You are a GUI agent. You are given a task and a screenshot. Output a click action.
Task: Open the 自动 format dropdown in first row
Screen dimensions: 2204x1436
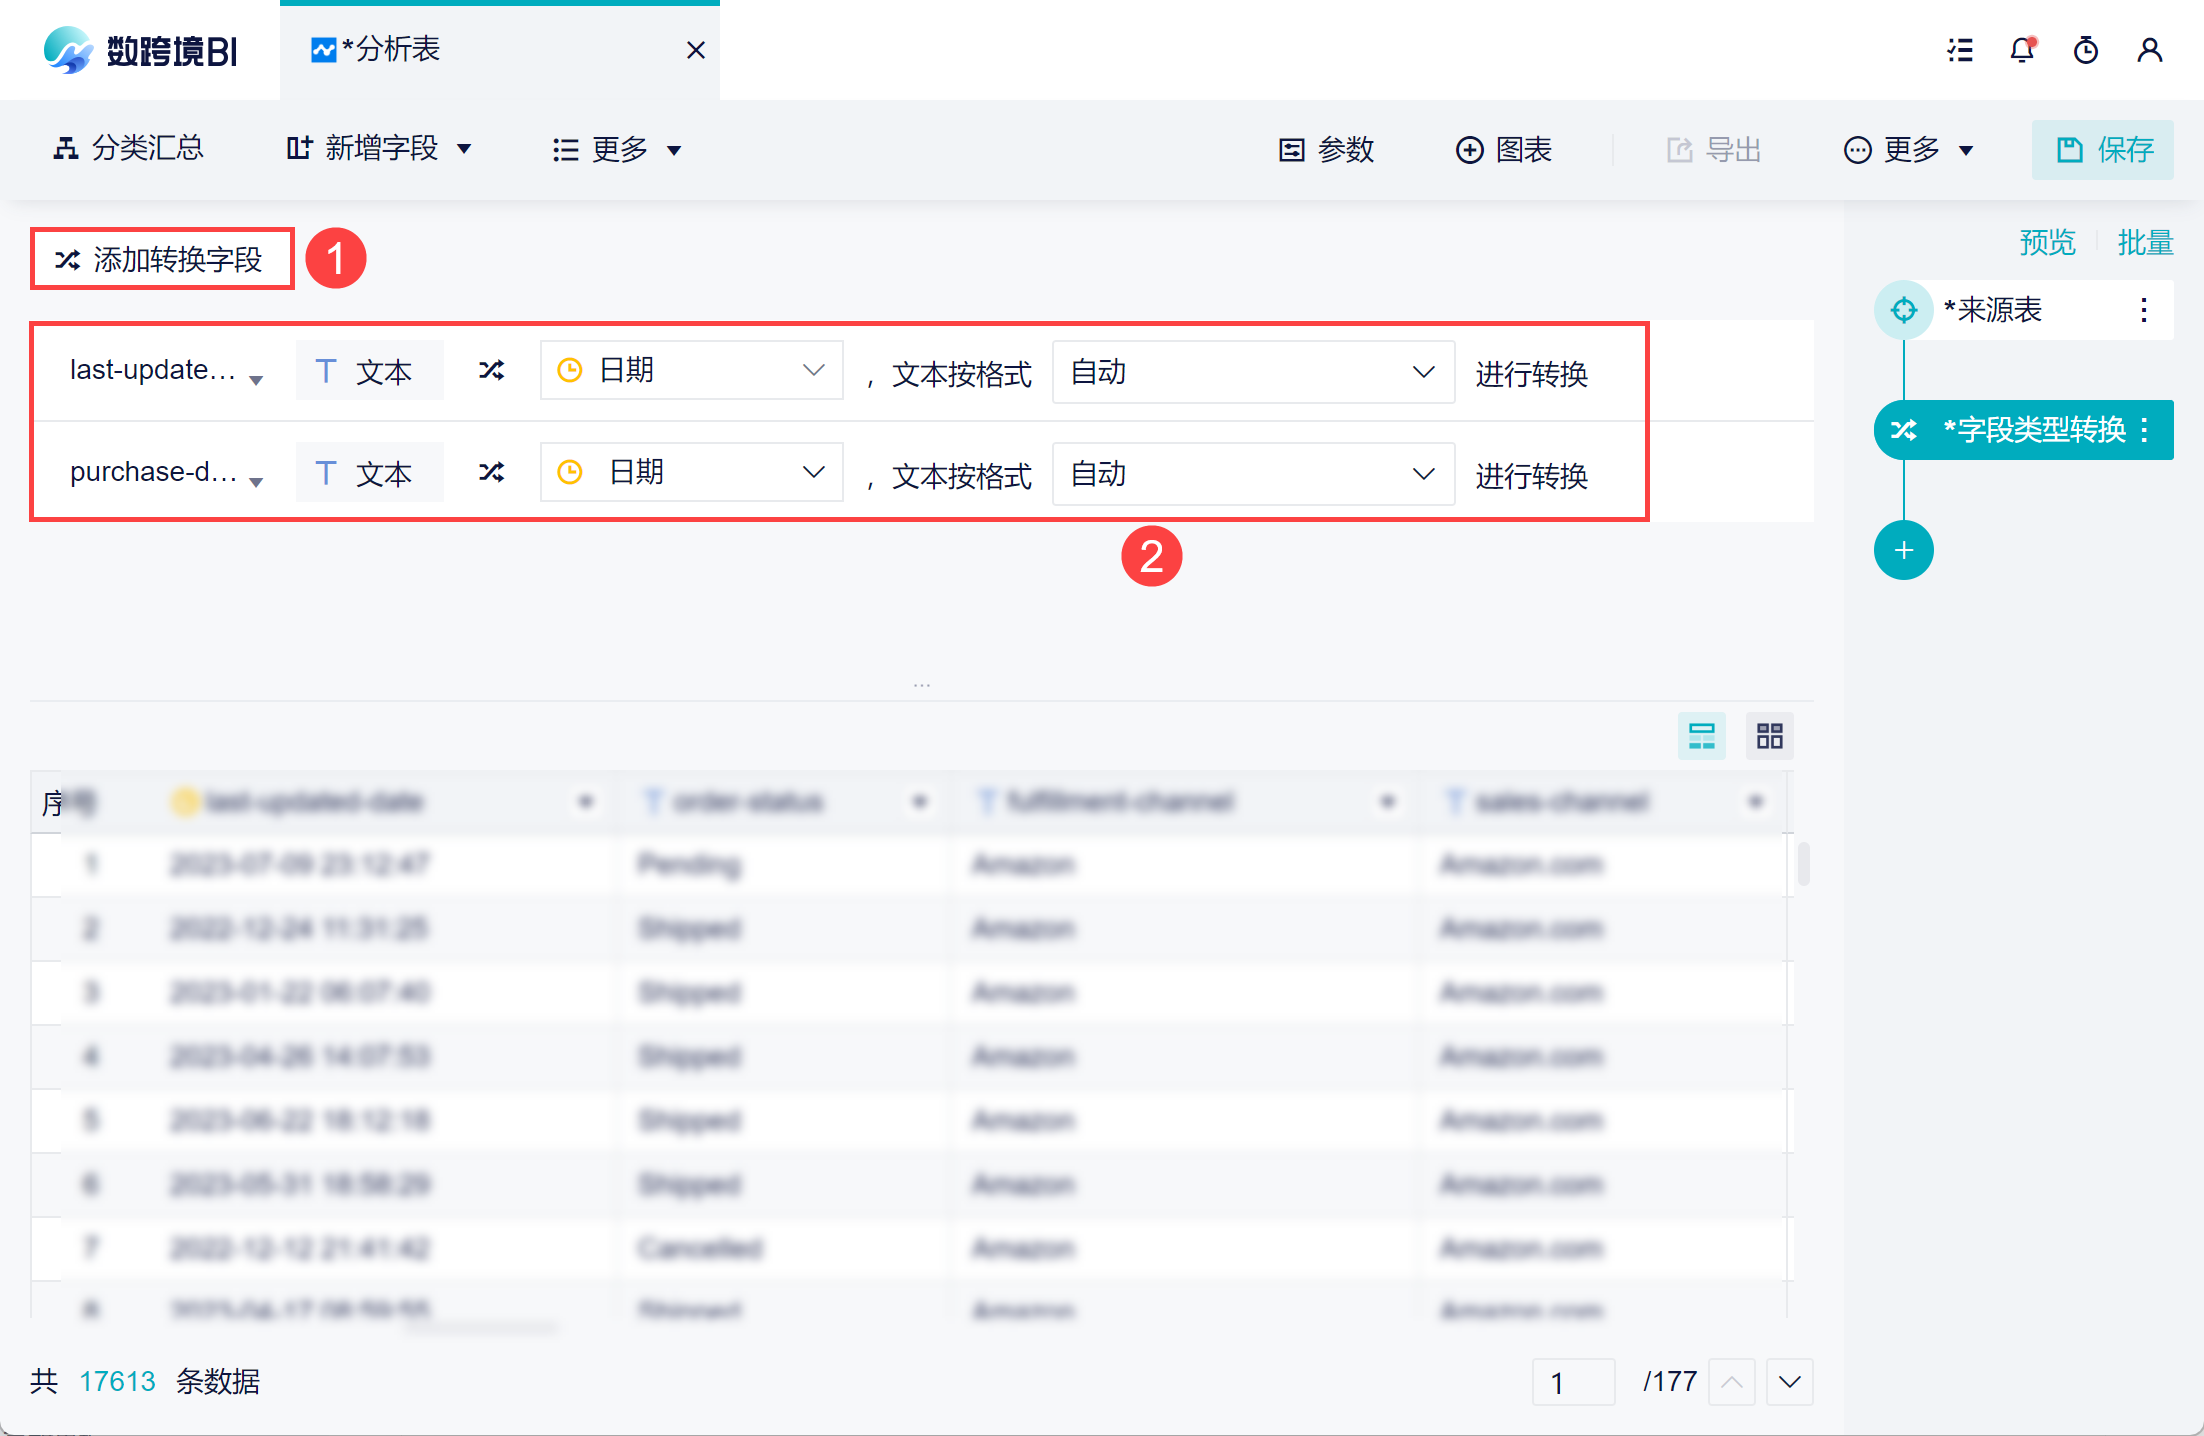tap(1252, 372)
